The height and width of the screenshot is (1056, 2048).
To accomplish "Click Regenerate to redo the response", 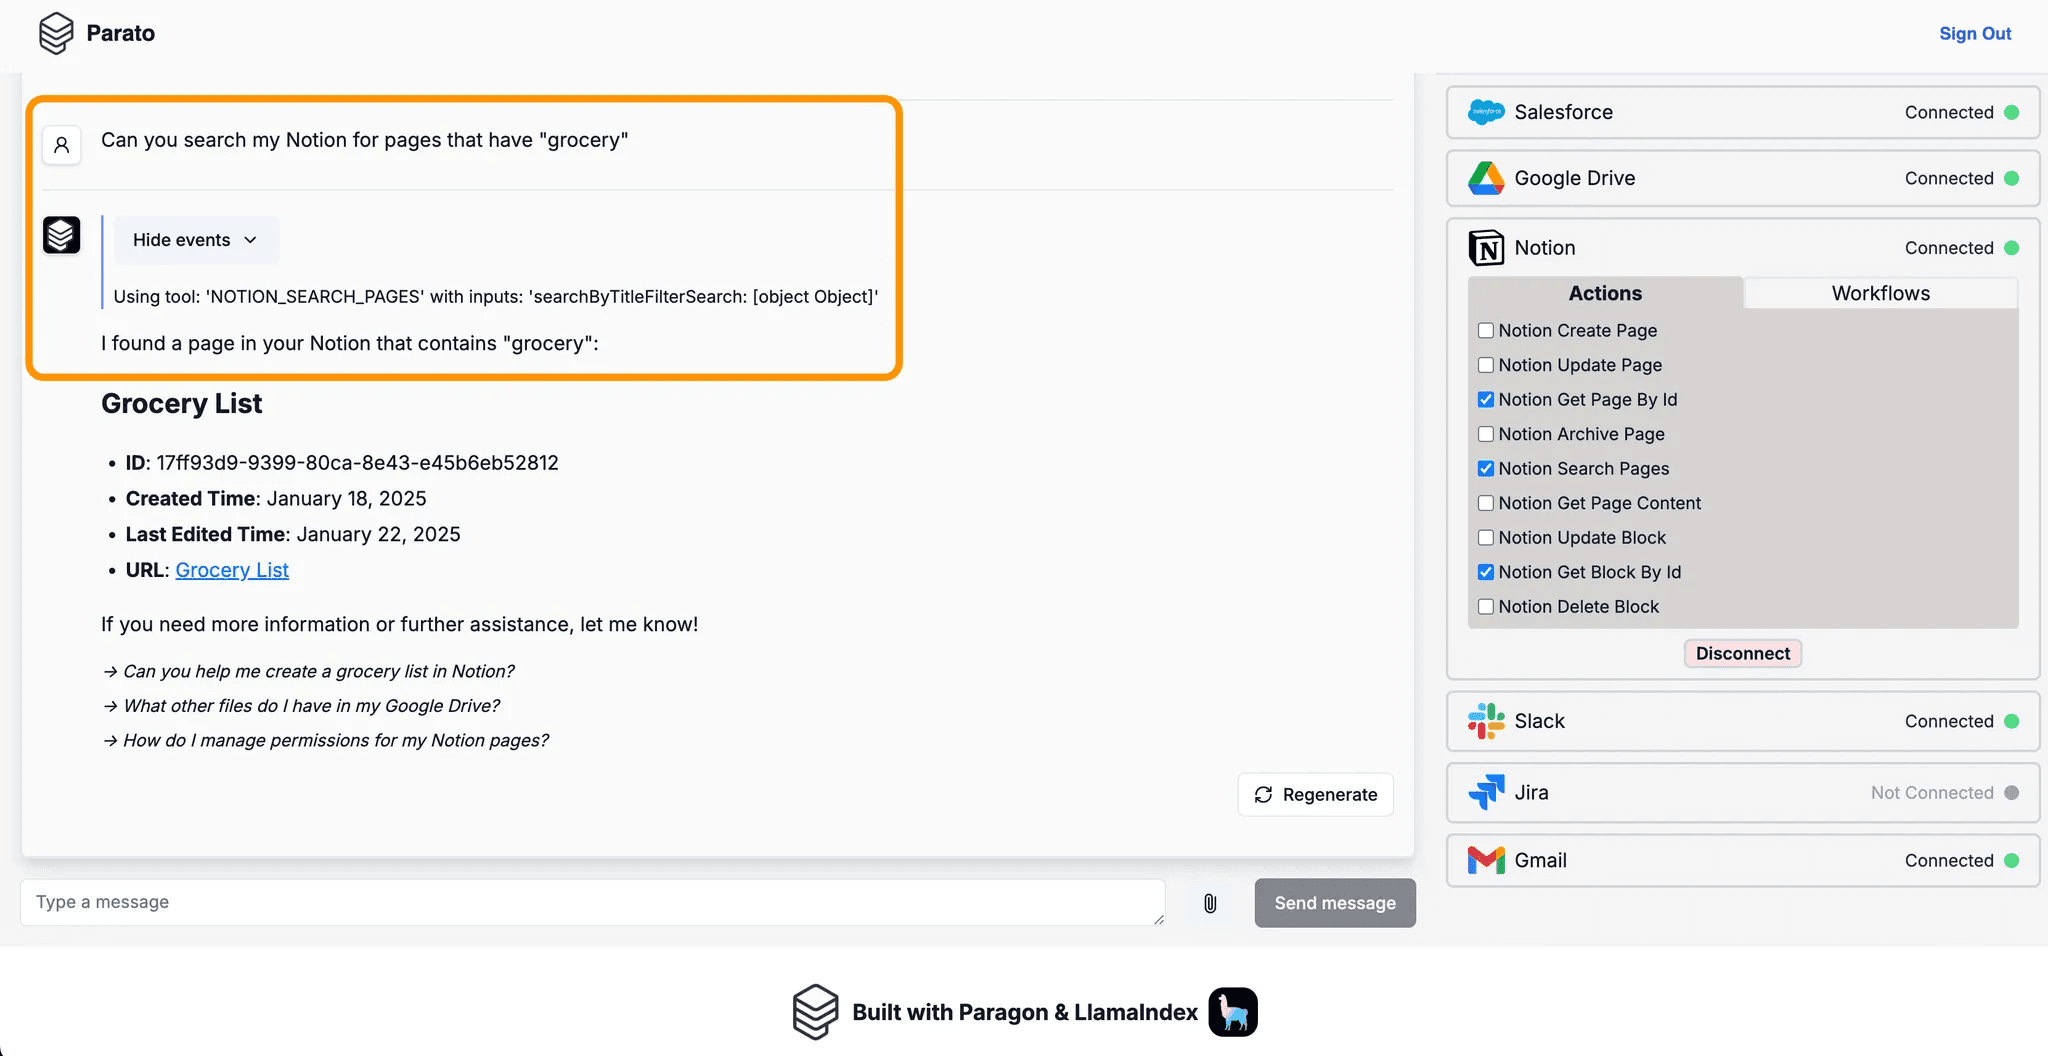I will [1315, 794].
